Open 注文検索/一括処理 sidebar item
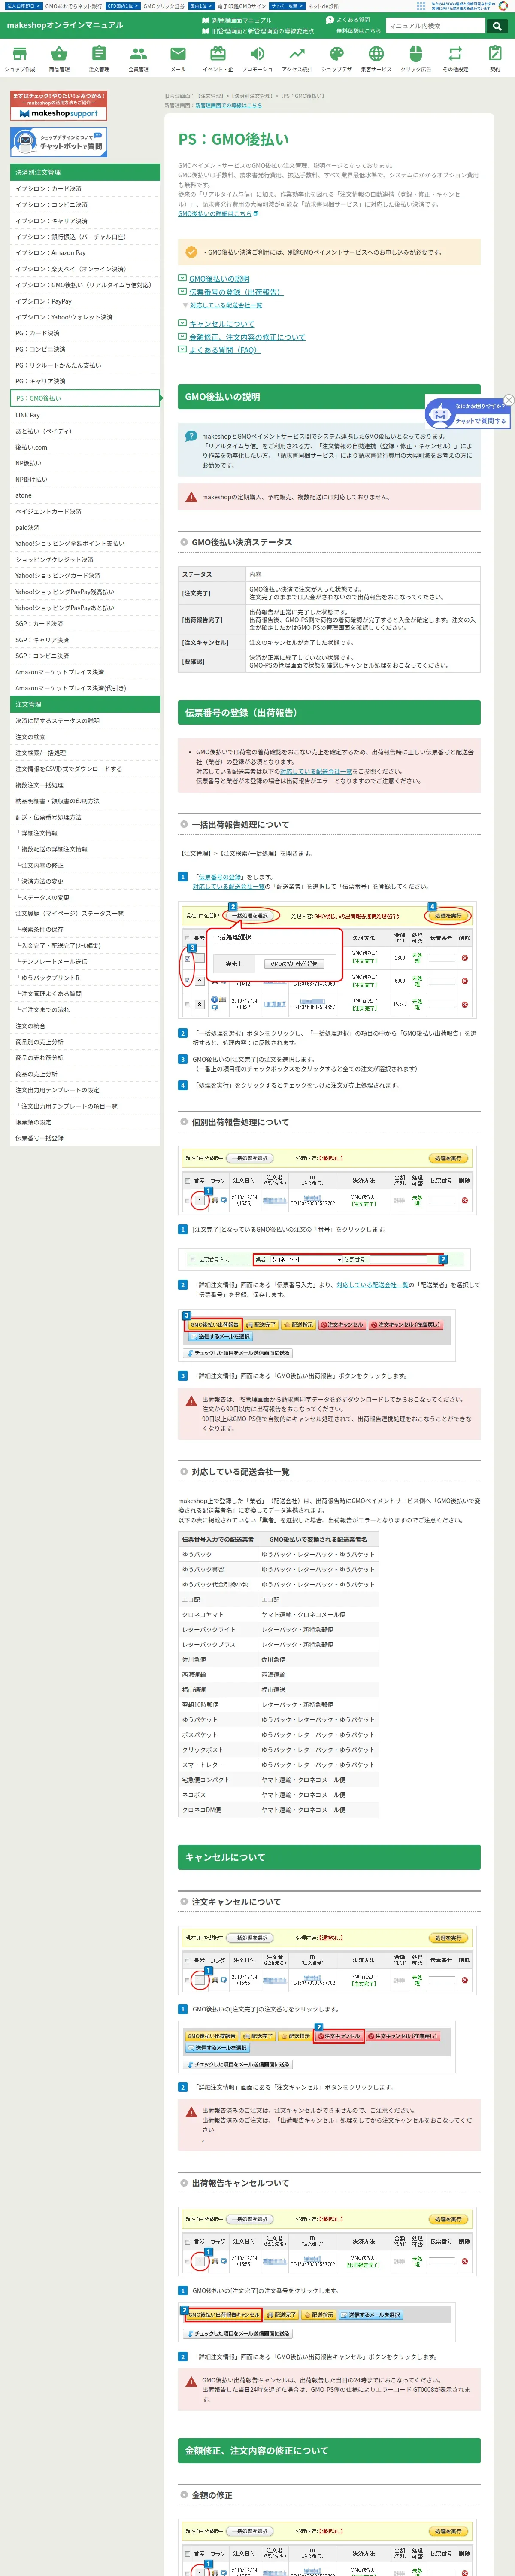Screen dimensions: 515x2576 point(85,753)
